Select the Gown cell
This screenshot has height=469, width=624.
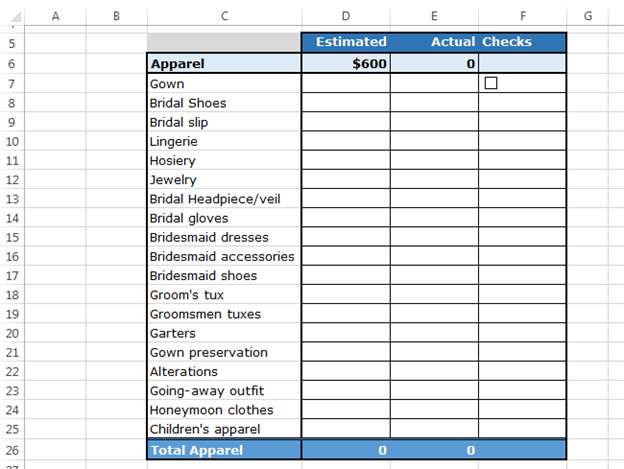click(x=224, y=84)
